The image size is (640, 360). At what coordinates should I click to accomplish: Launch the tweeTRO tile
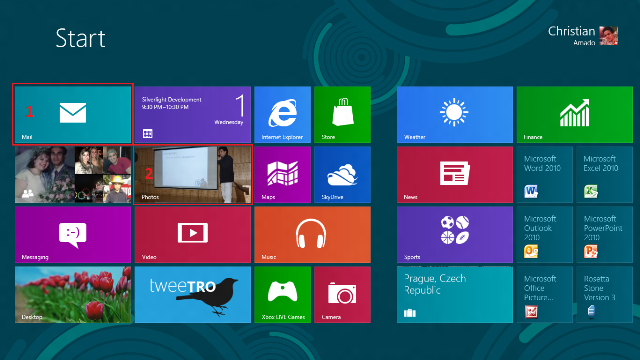(x=193, y=295)
